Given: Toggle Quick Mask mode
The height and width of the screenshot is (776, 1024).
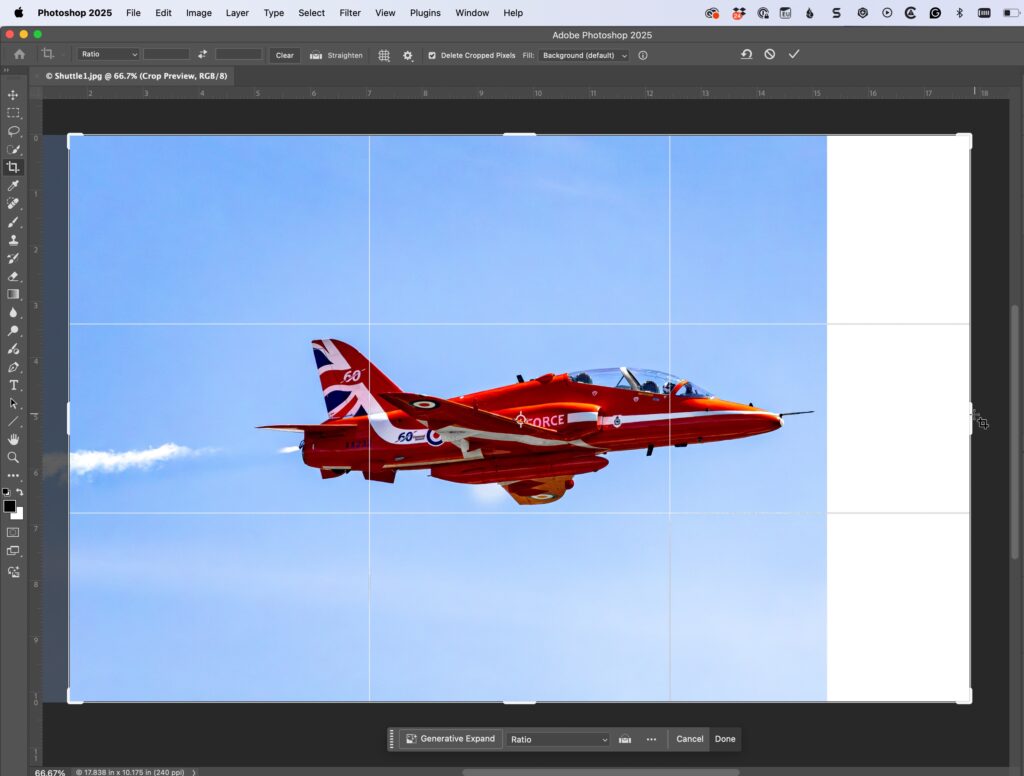Looking at the screenshot, I should tap(13, 533).
